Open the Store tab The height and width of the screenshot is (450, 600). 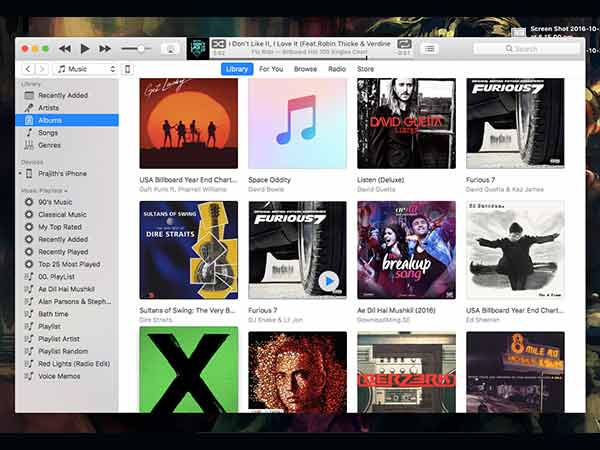[365, 69]
